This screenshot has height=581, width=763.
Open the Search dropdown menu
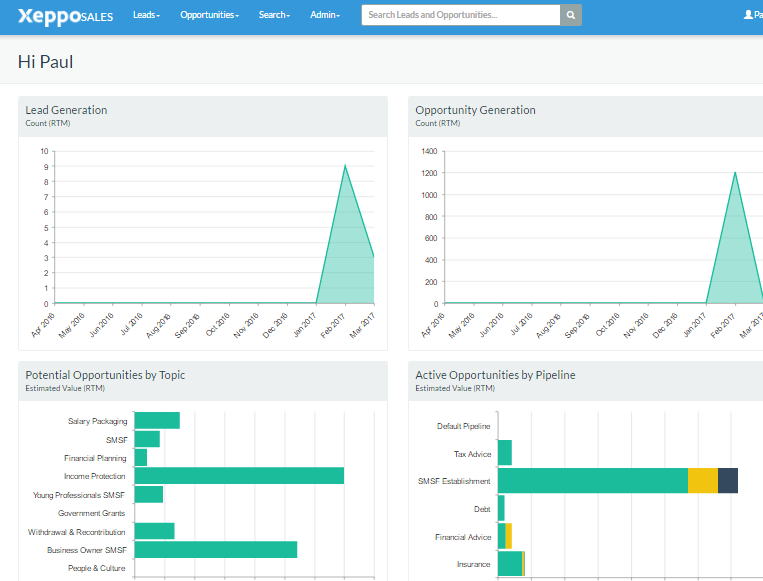[273, 15]
